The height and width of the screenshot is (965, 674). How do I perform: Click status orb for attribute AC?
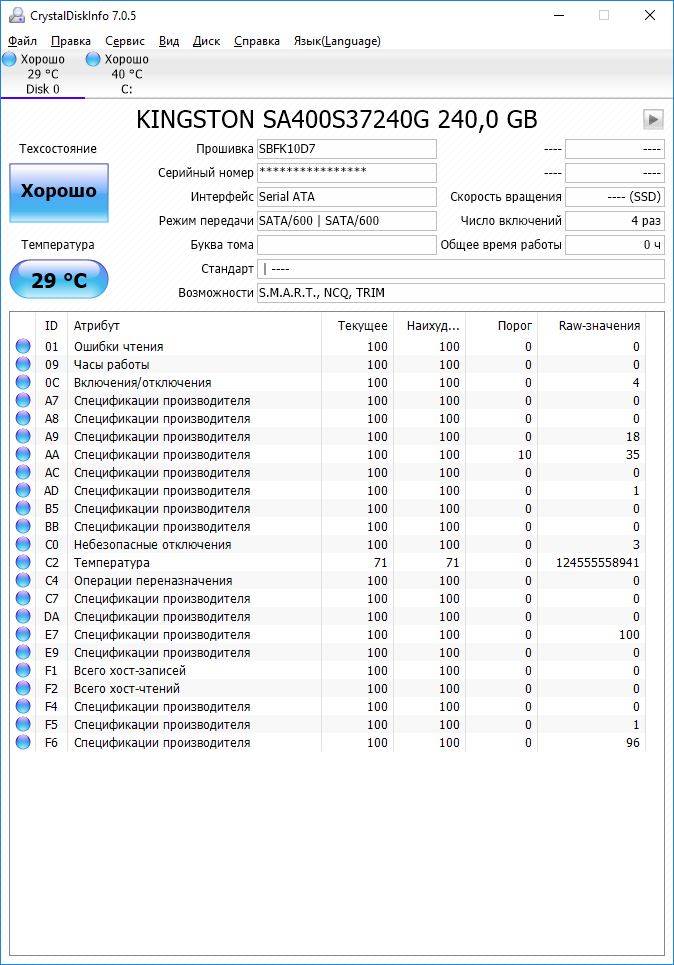(23, 473)
